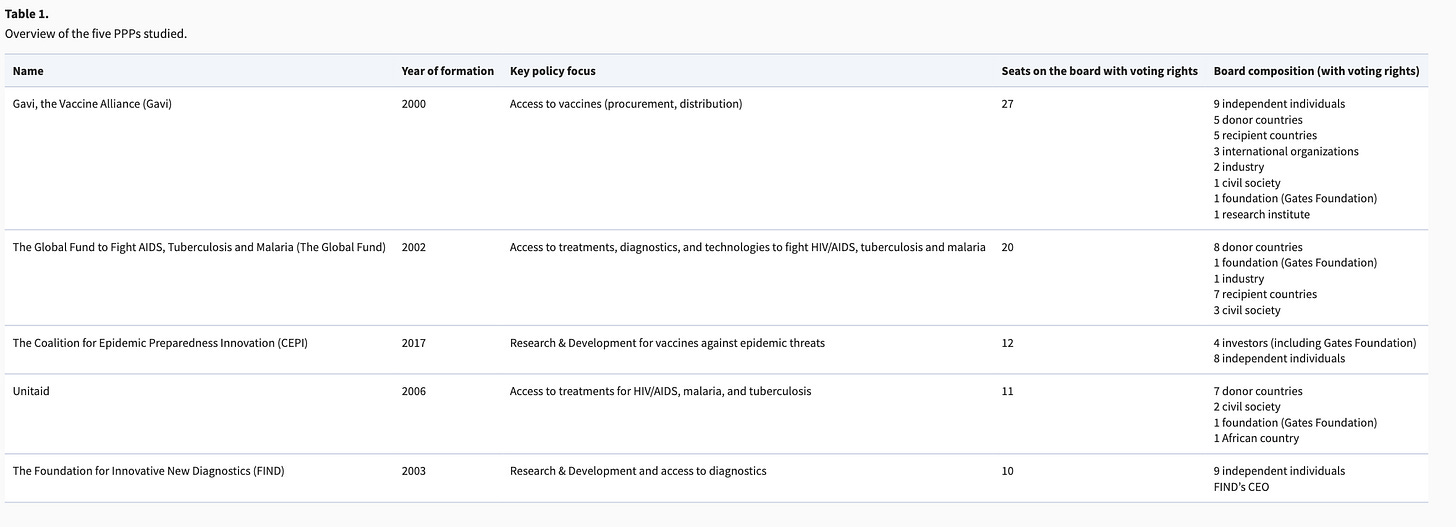Click the "Table 1." caption label
Screen dimensions: 1456x527
[x=27, y=14]
